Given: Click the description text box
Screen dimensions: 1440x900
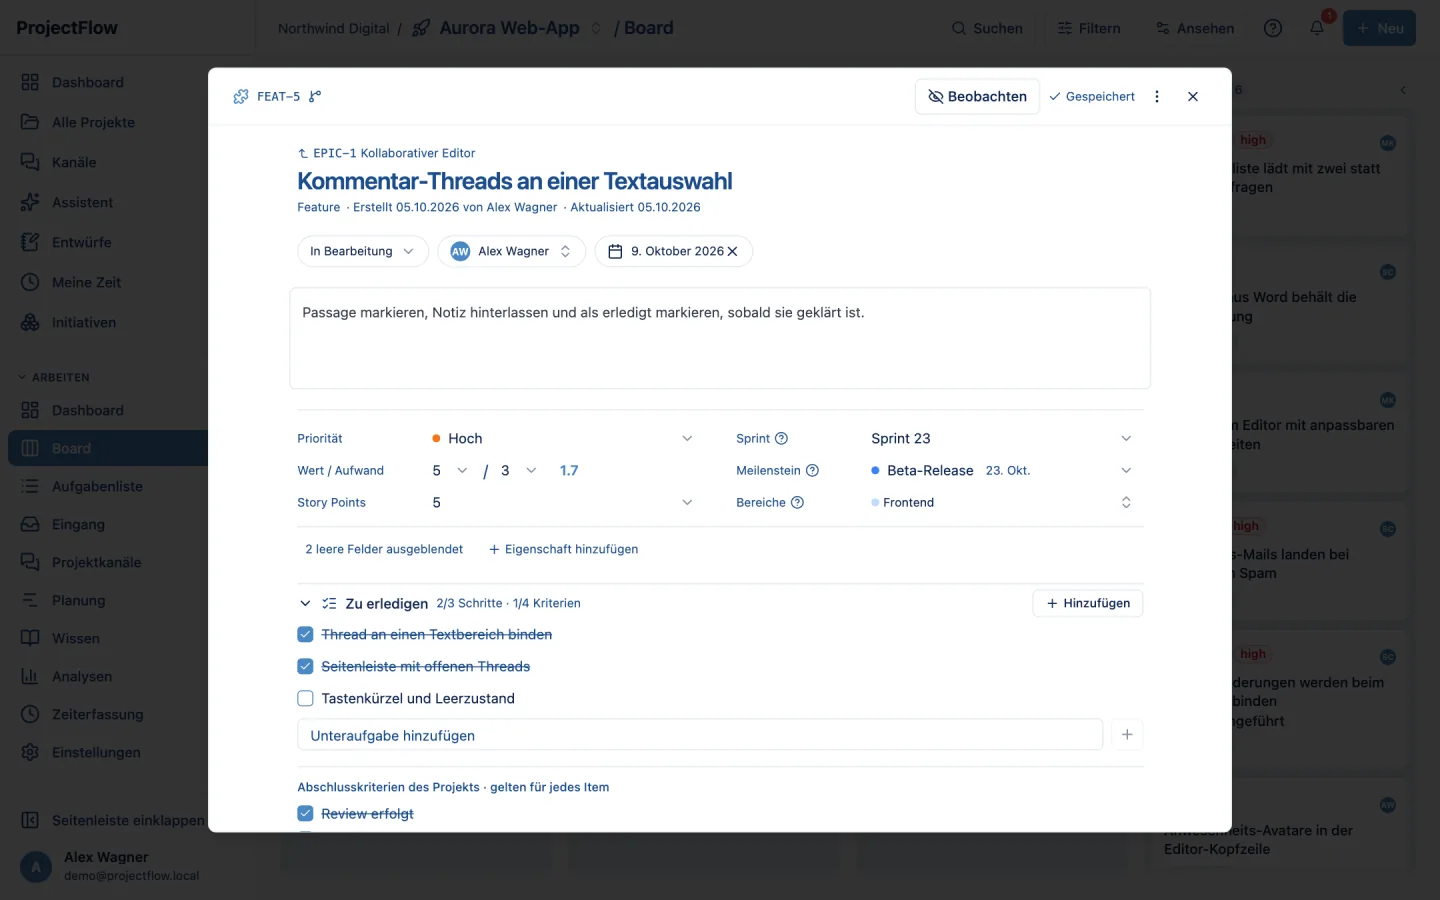Looking at the screenshot, I should click(720, 338).
